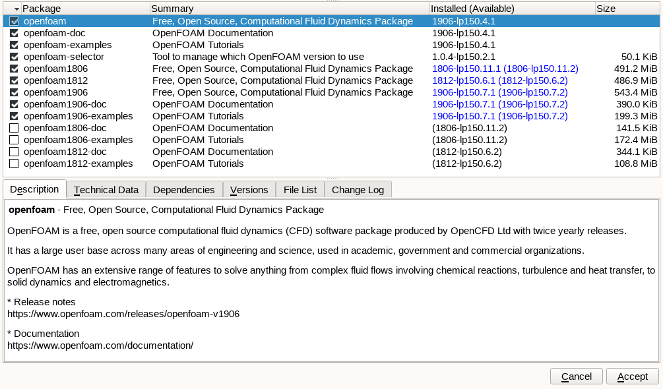Switch to the Description tab
The image size is (663, 389).
tap(35, 189)
